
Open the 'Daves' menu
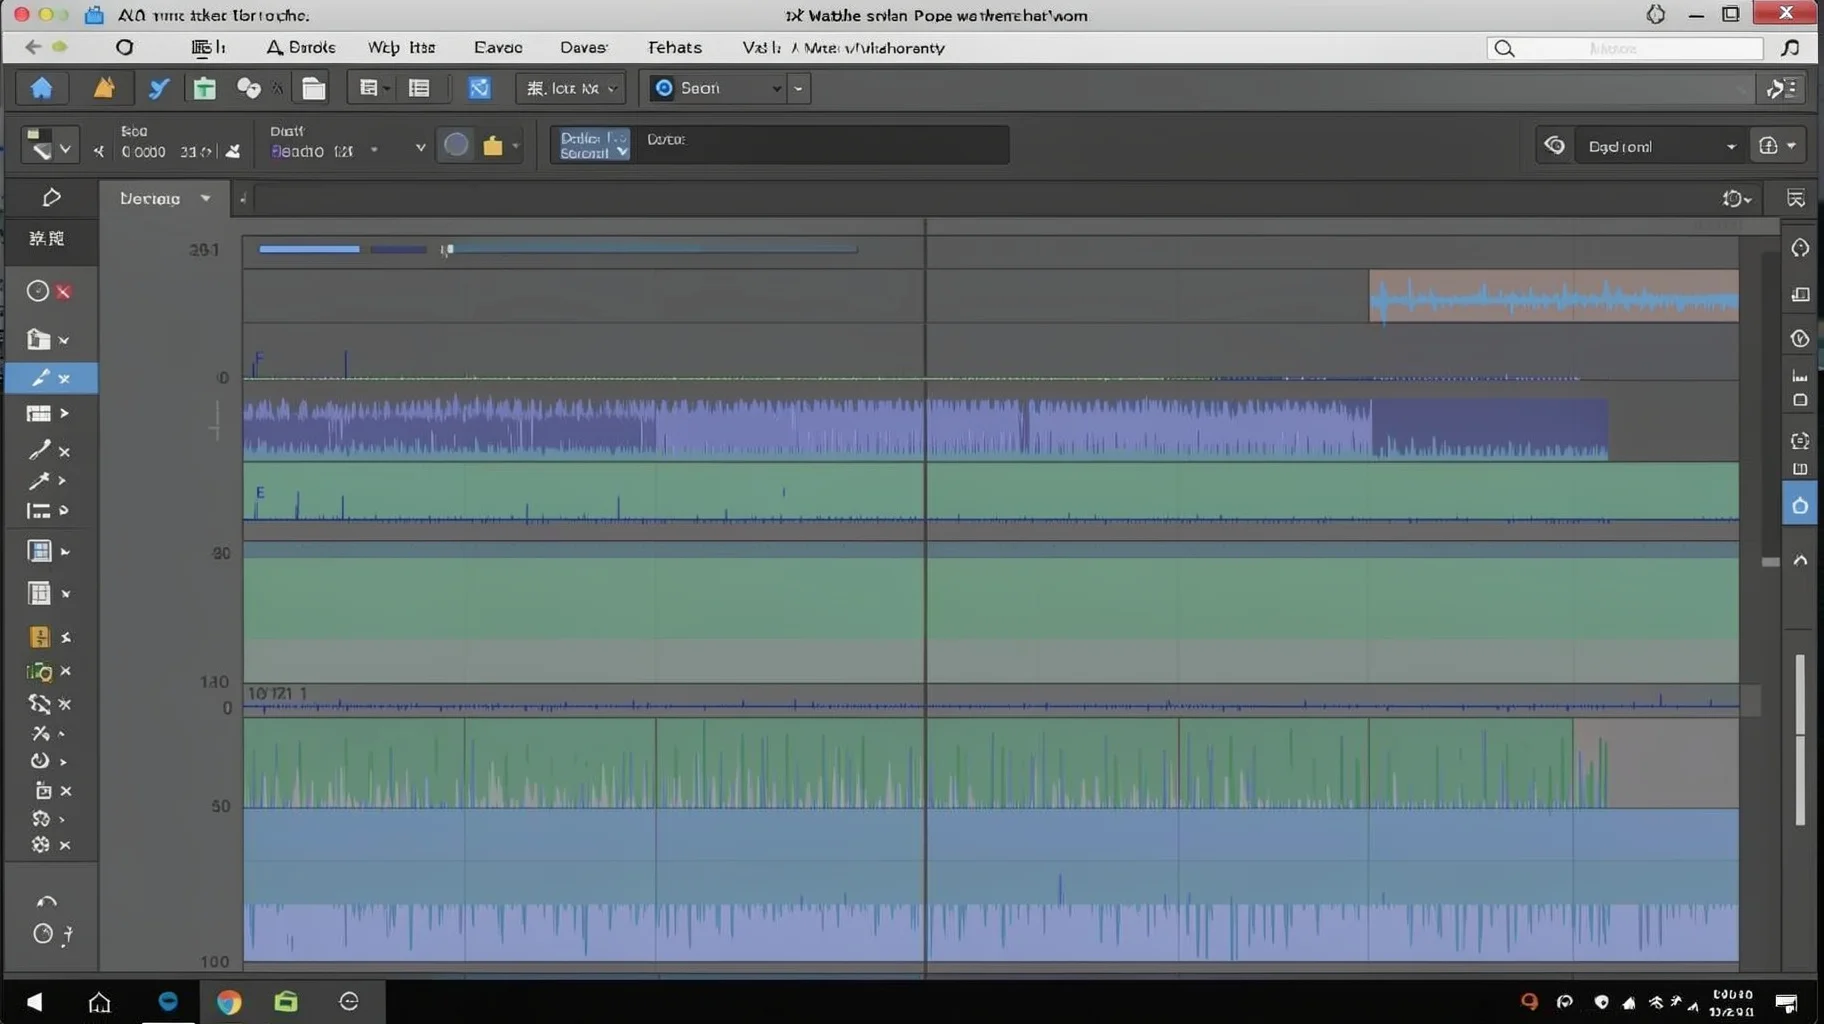pyautogui.click(x=583, y=47)
